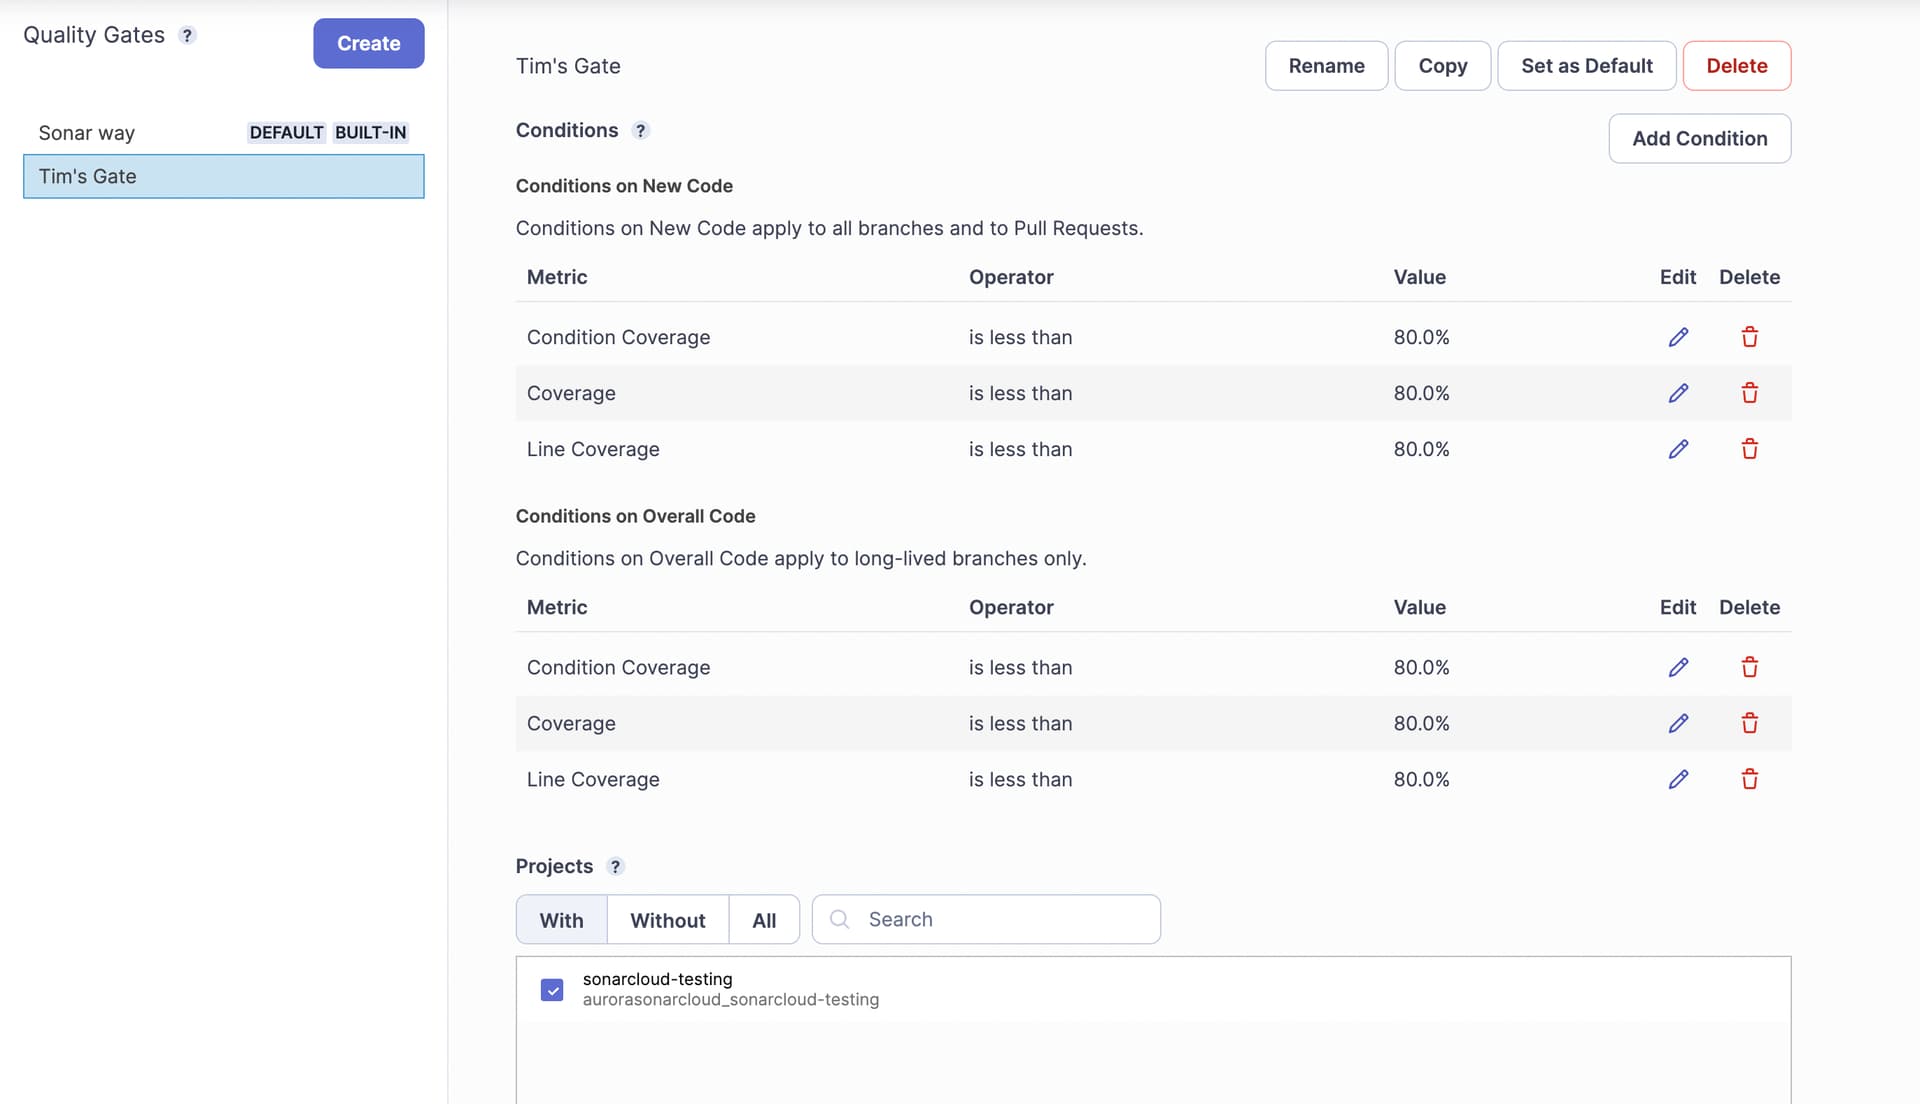Delete the New Code Line Coverage condition
1920x1104 pixels.
(x=1749, y=449)
